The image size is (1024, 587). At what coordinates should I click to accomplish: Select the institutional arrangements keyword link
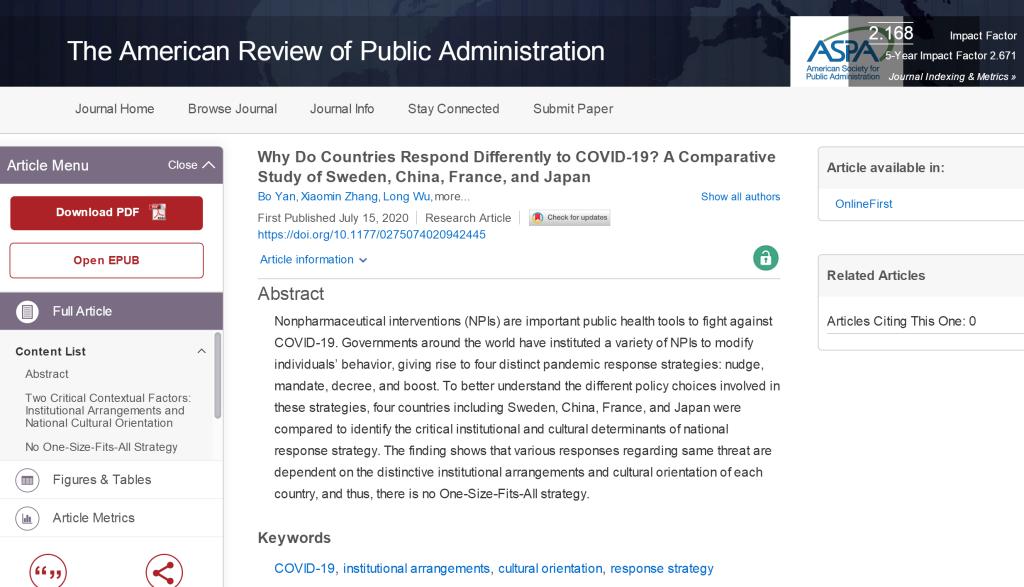coord(416,568)
